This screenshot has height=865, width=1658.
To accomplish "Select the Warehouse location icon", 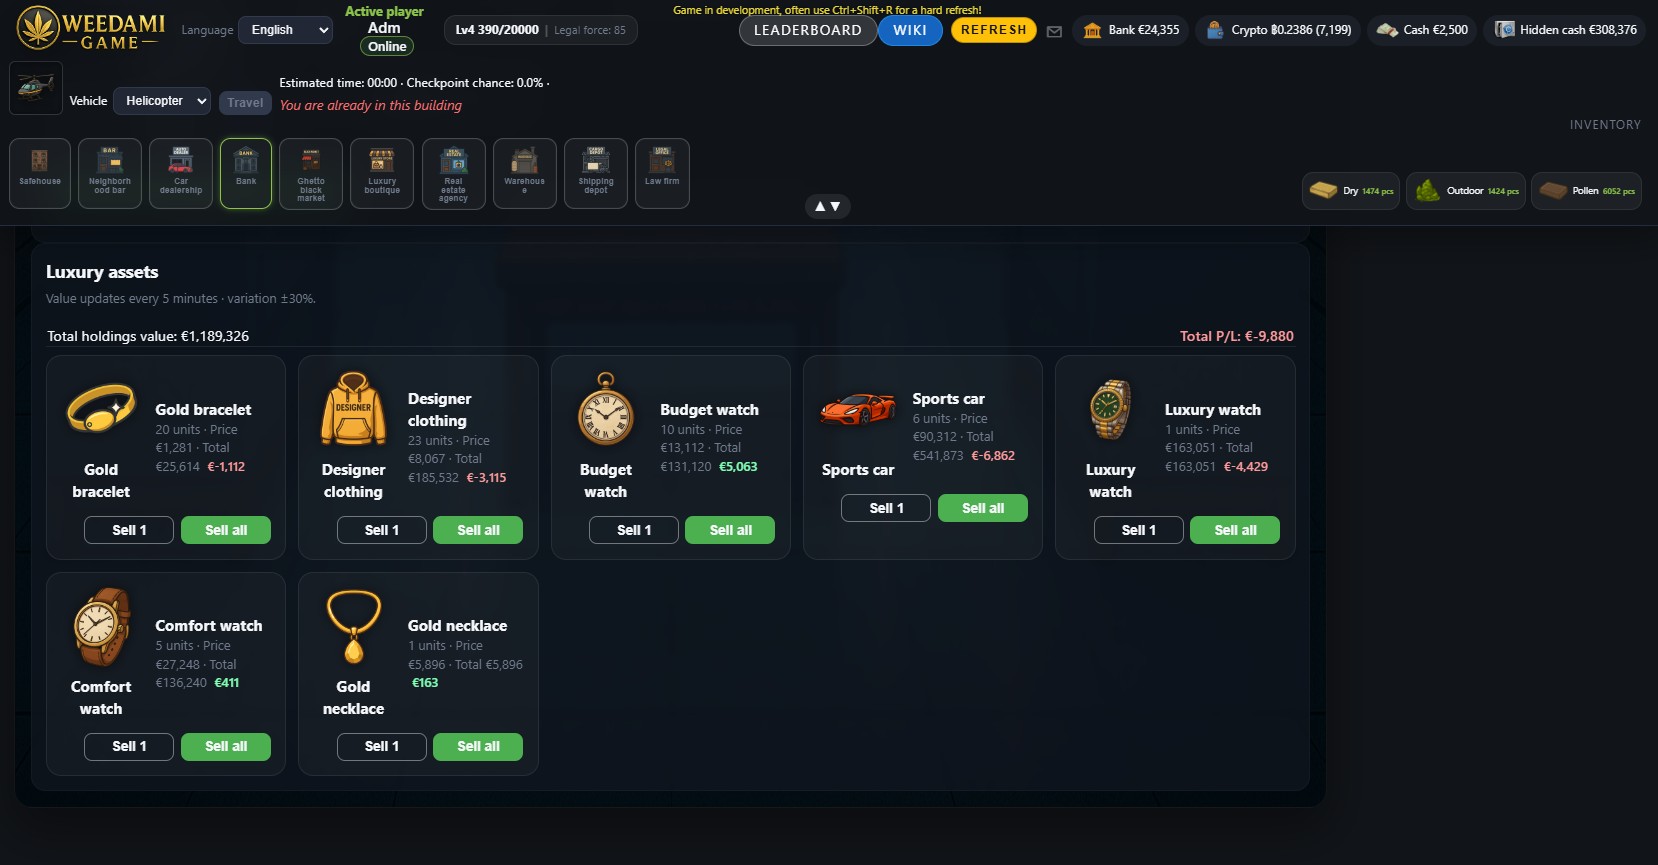I will coord(525,173).
